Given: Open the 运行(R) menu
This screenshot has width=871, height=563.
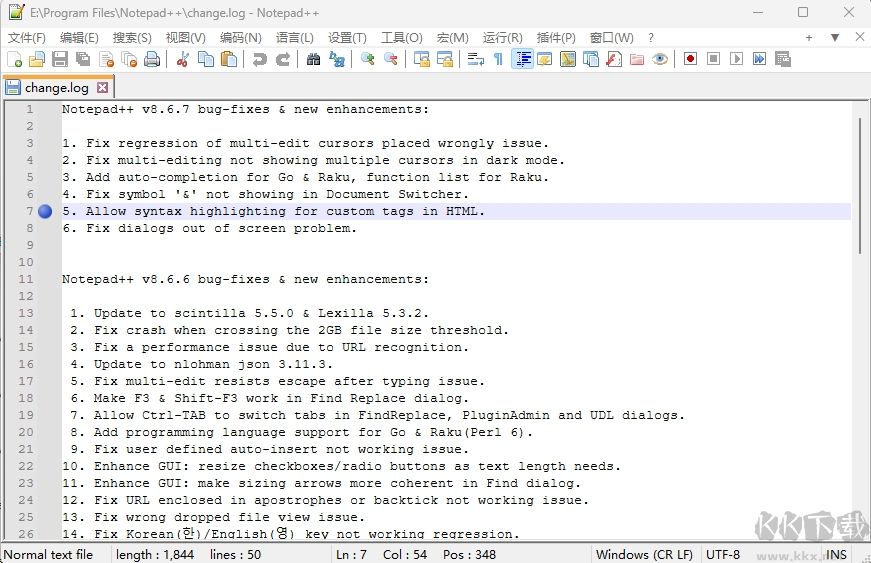Looking at the screenshot, I should click(x=503, y=38).
